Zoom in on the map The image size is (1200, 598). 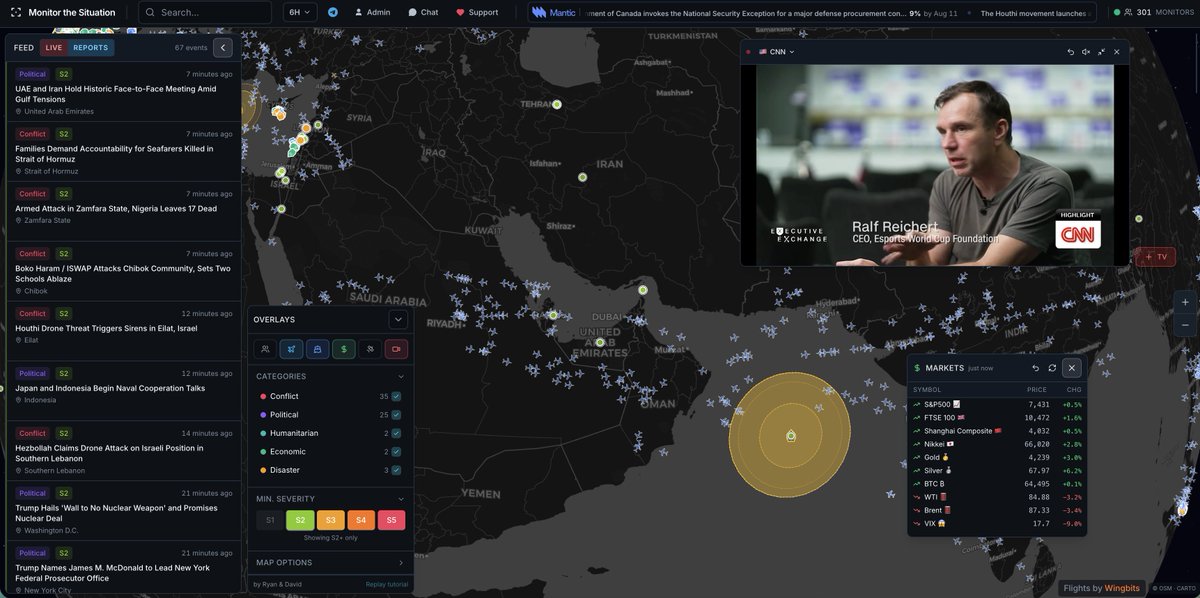pos(1185,302)
